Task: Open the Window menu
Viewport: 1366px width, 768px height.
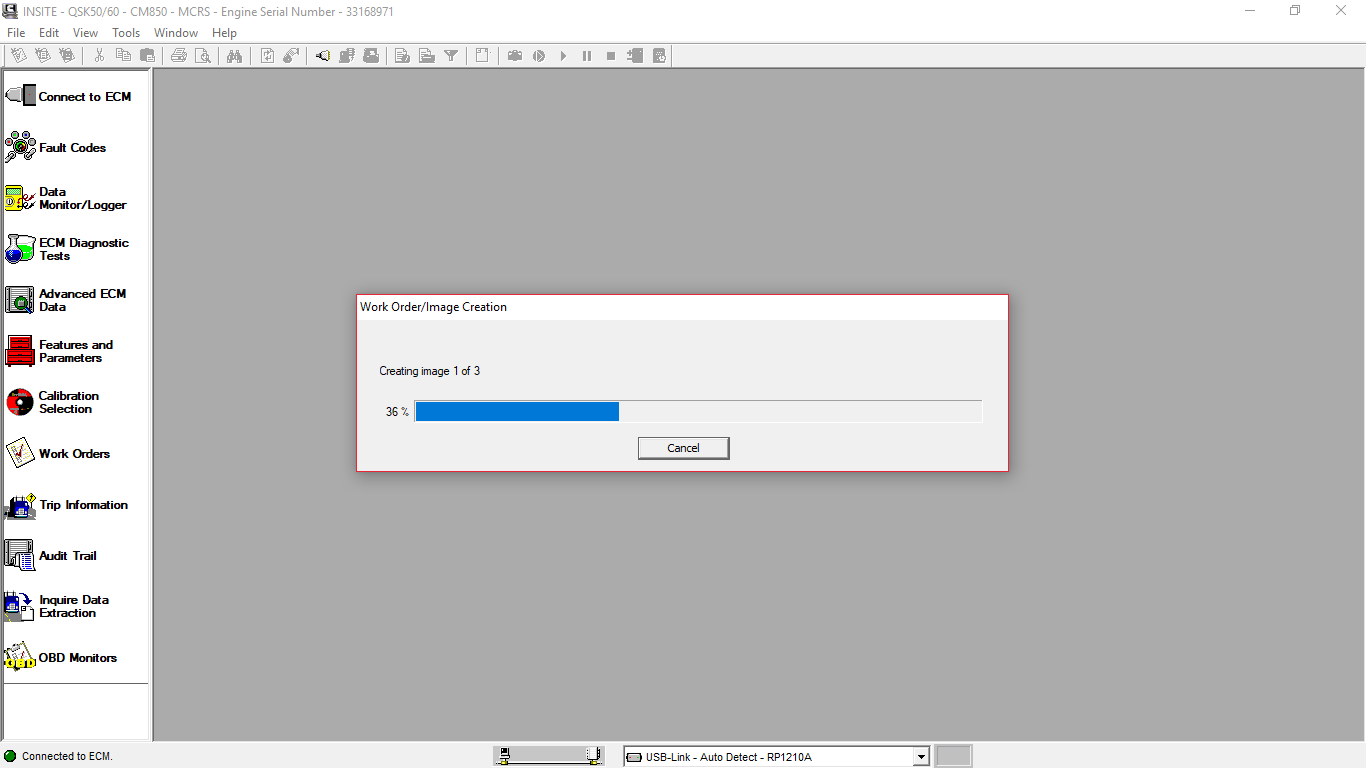Action: coord(176,33)
